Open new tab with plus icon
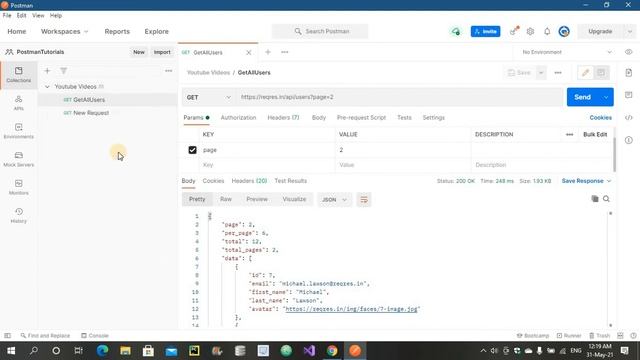This screenshot has width=640, height=360. pyautogui.click(x=268, y=52)
